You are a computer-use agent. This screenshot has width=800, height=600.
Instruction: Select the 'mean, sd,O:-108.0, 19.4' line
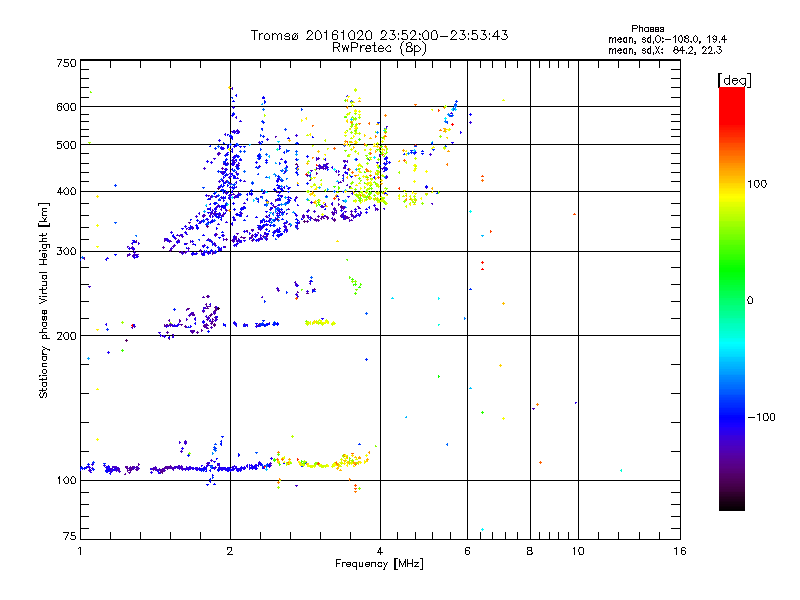pyautogui.click(x=667, y=39)
